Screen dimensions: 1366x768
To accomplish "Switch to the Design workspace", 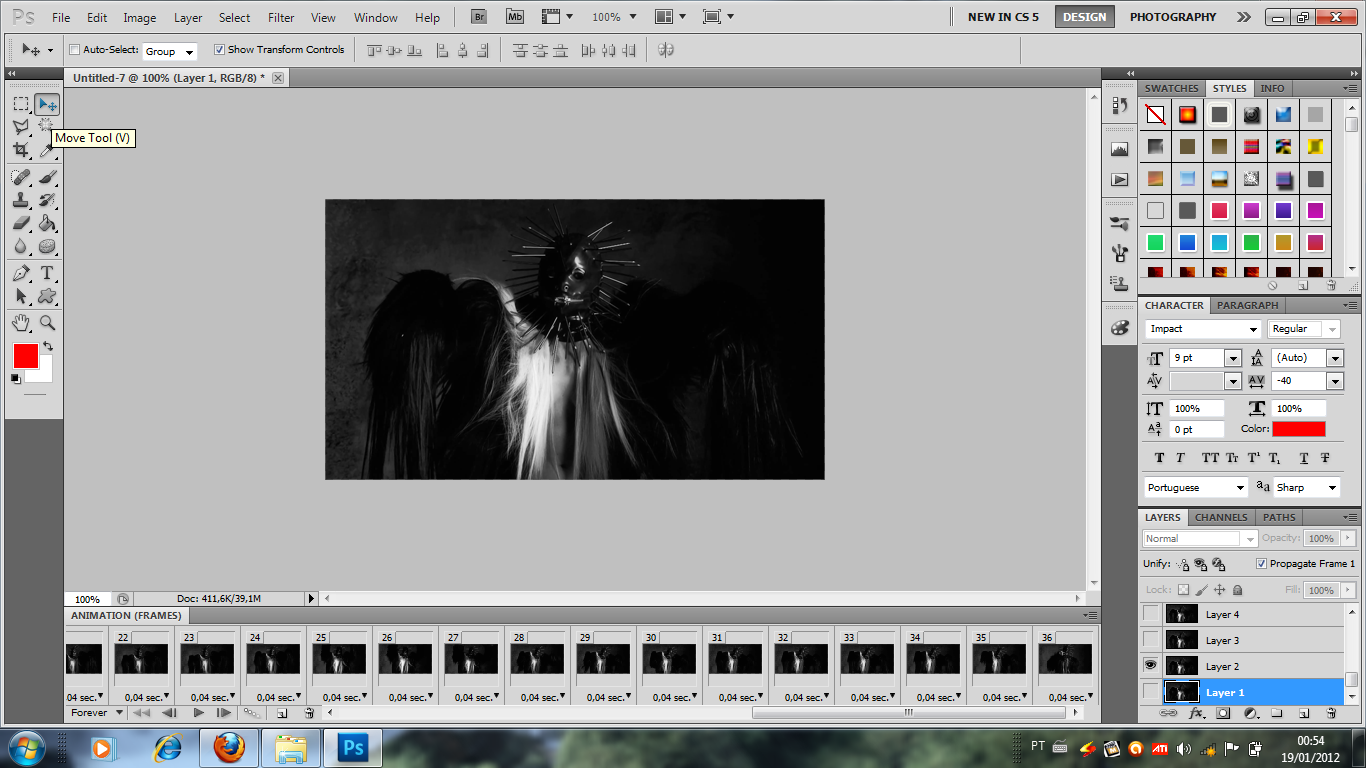I will pyautogui.click(x=1085, y=17).
